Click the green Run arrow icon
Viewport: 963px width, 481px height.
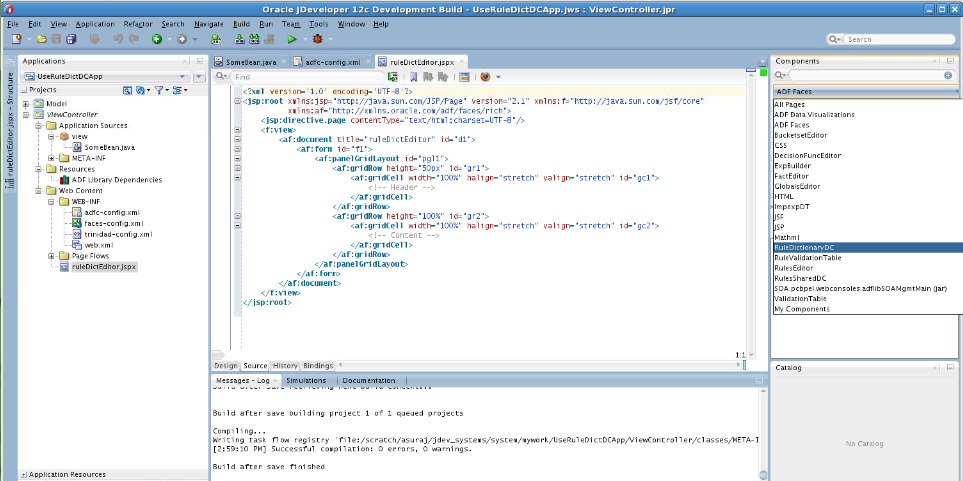click(292, 39)
